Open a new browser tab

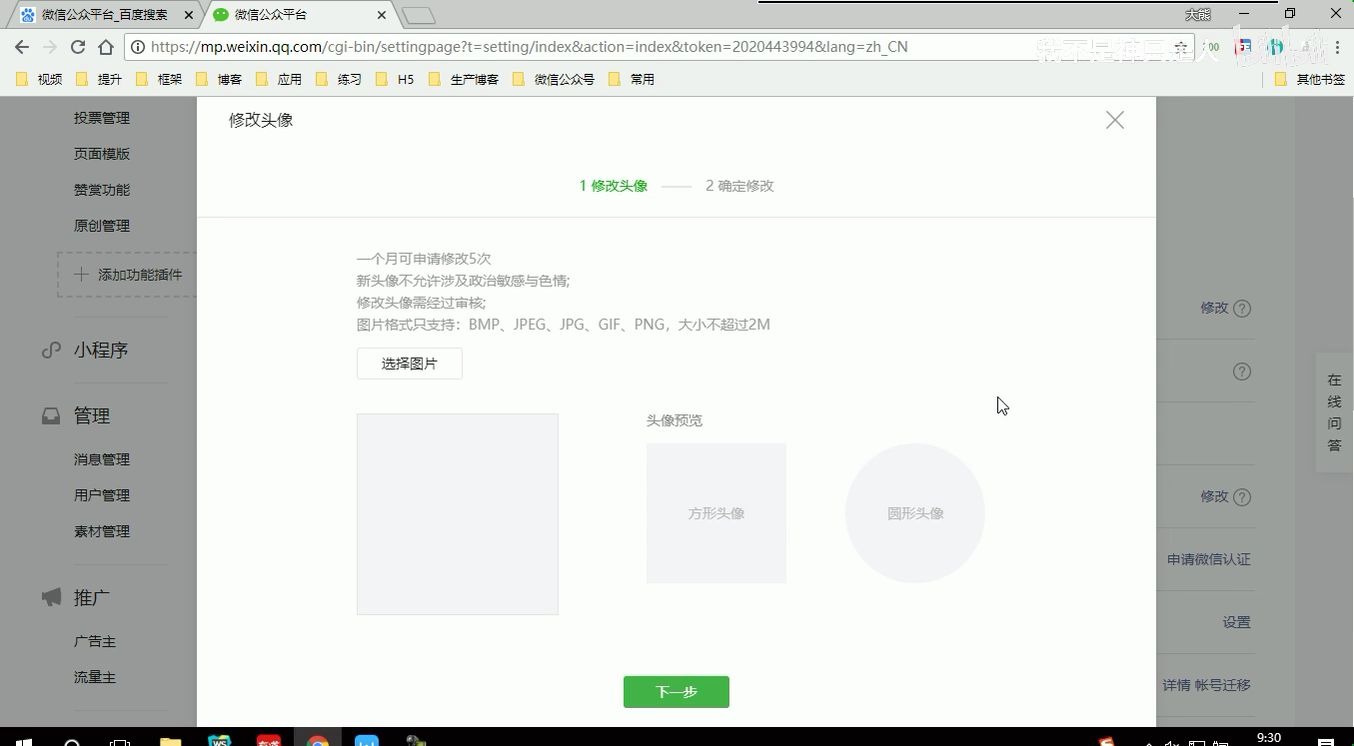418,15
